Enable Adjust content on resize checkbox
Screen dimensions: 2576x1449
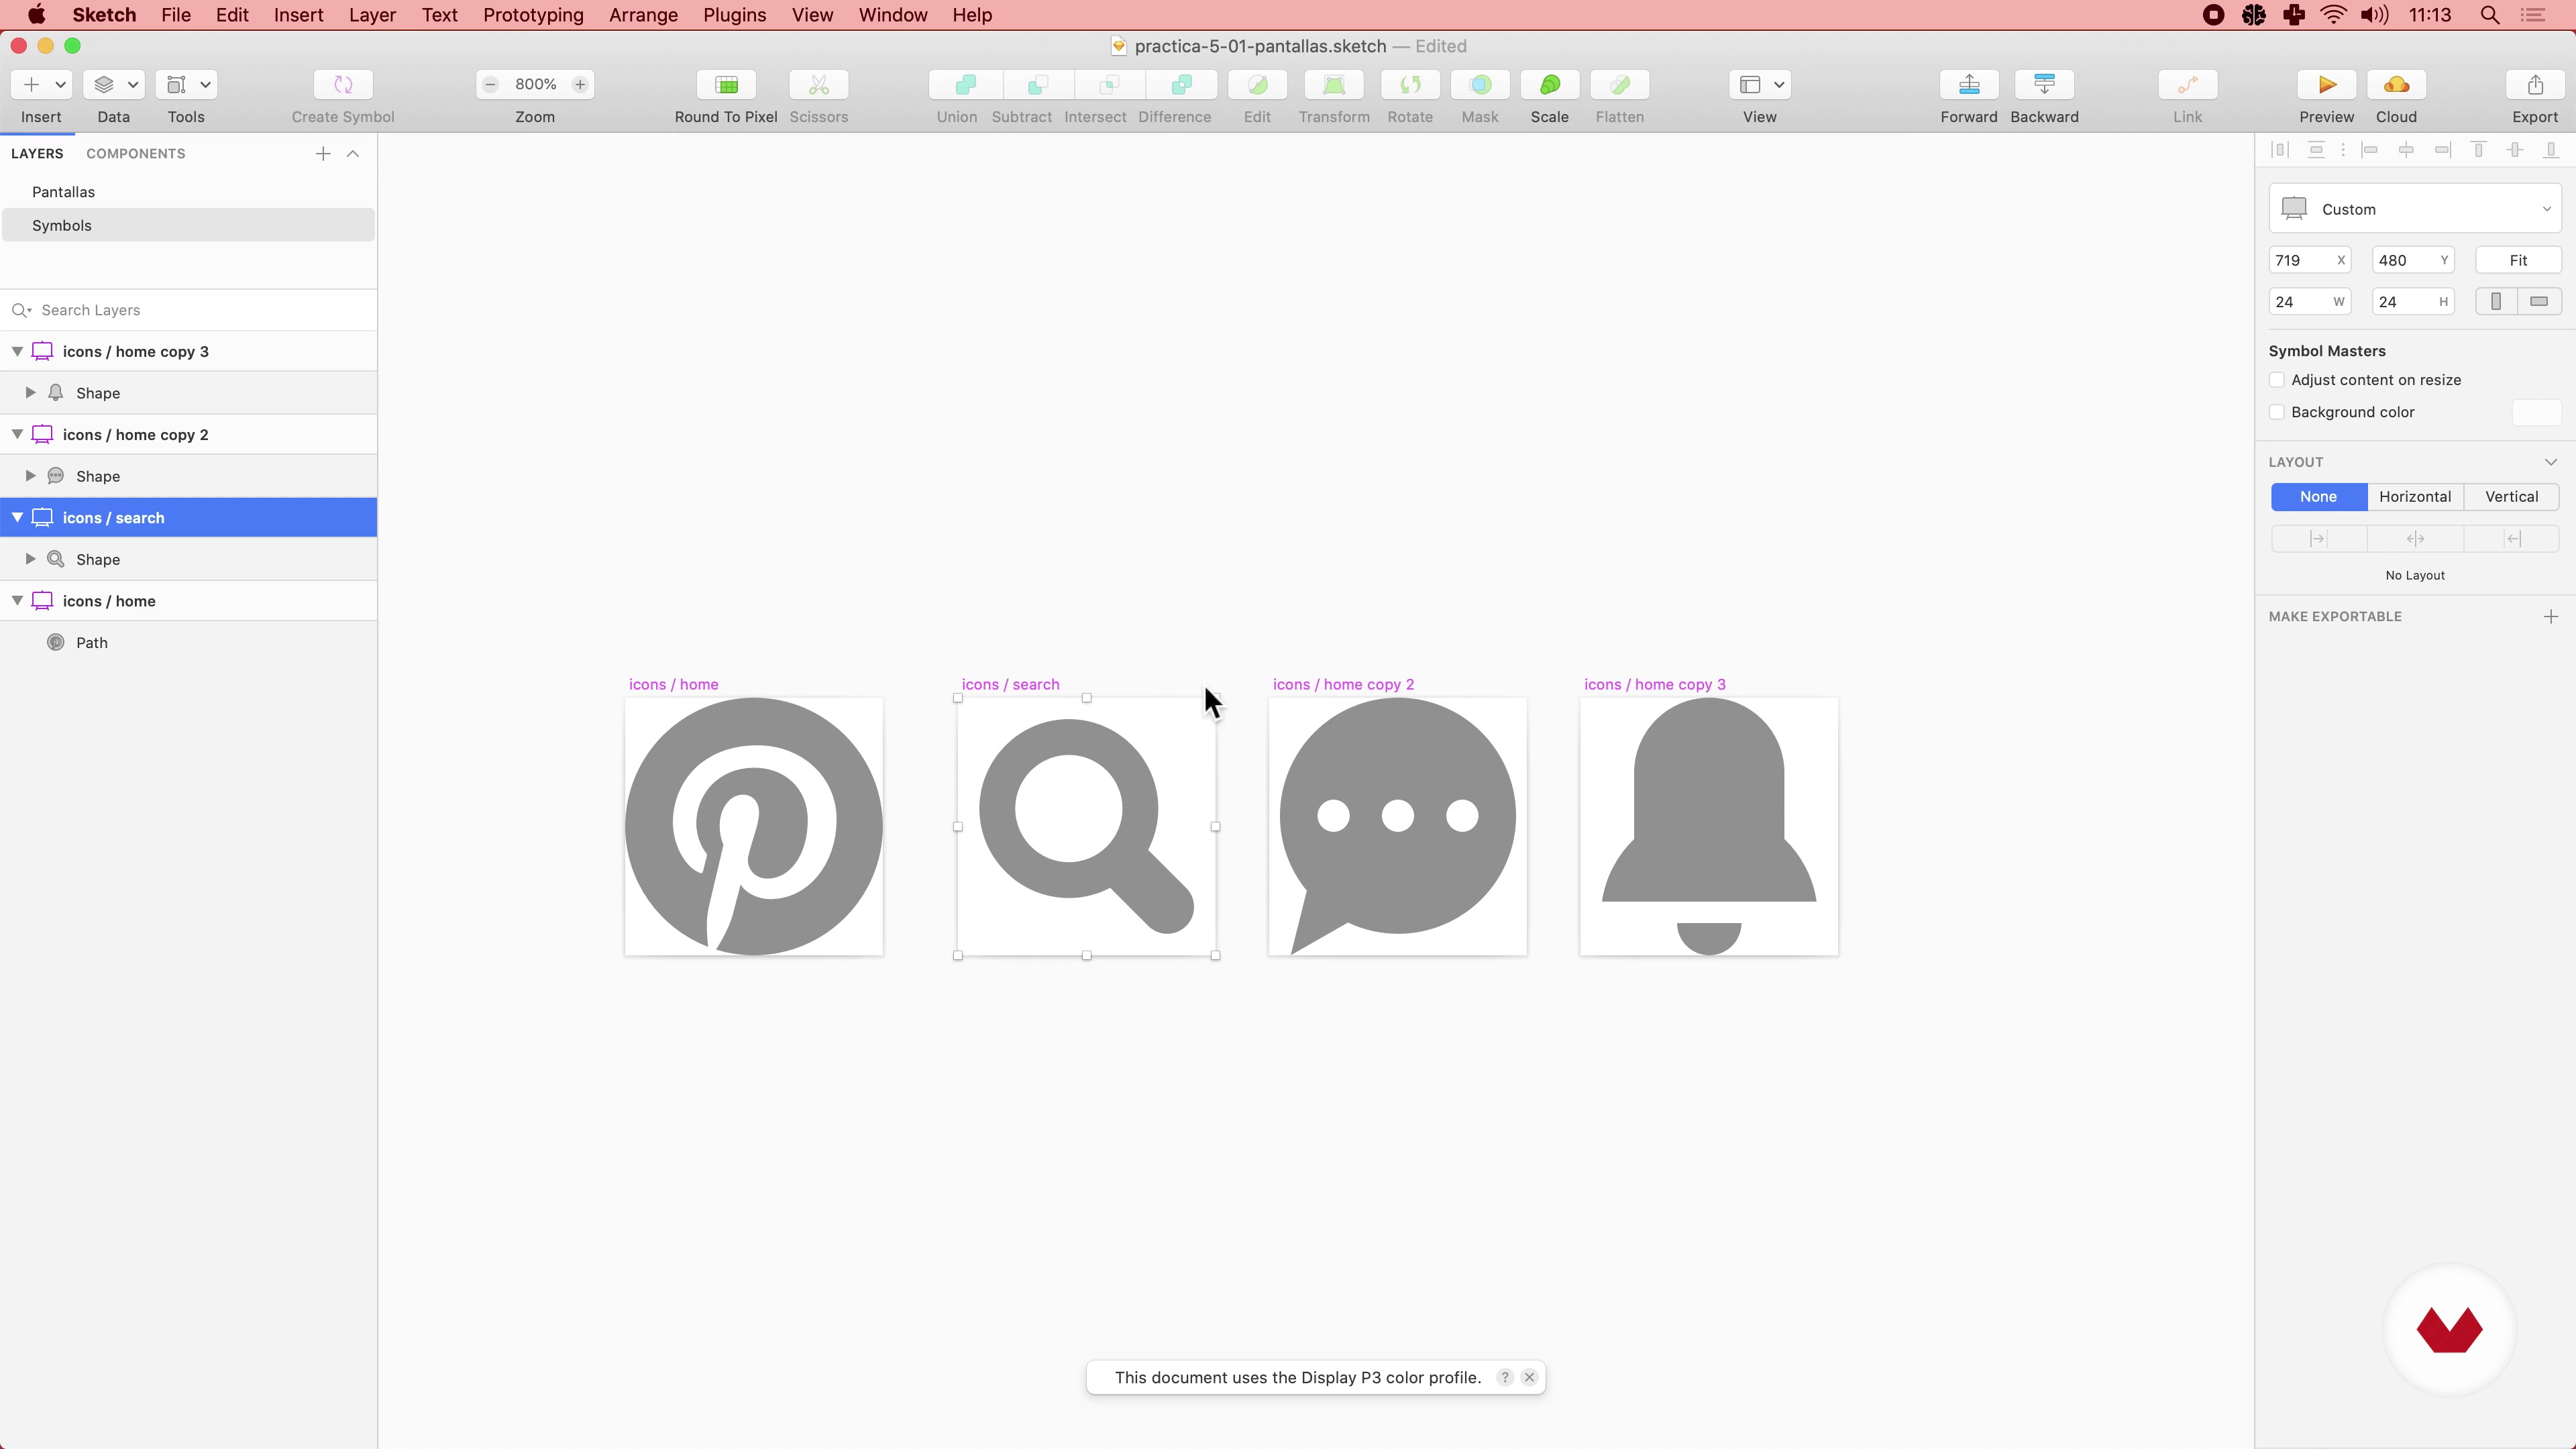click(2277, 380)
